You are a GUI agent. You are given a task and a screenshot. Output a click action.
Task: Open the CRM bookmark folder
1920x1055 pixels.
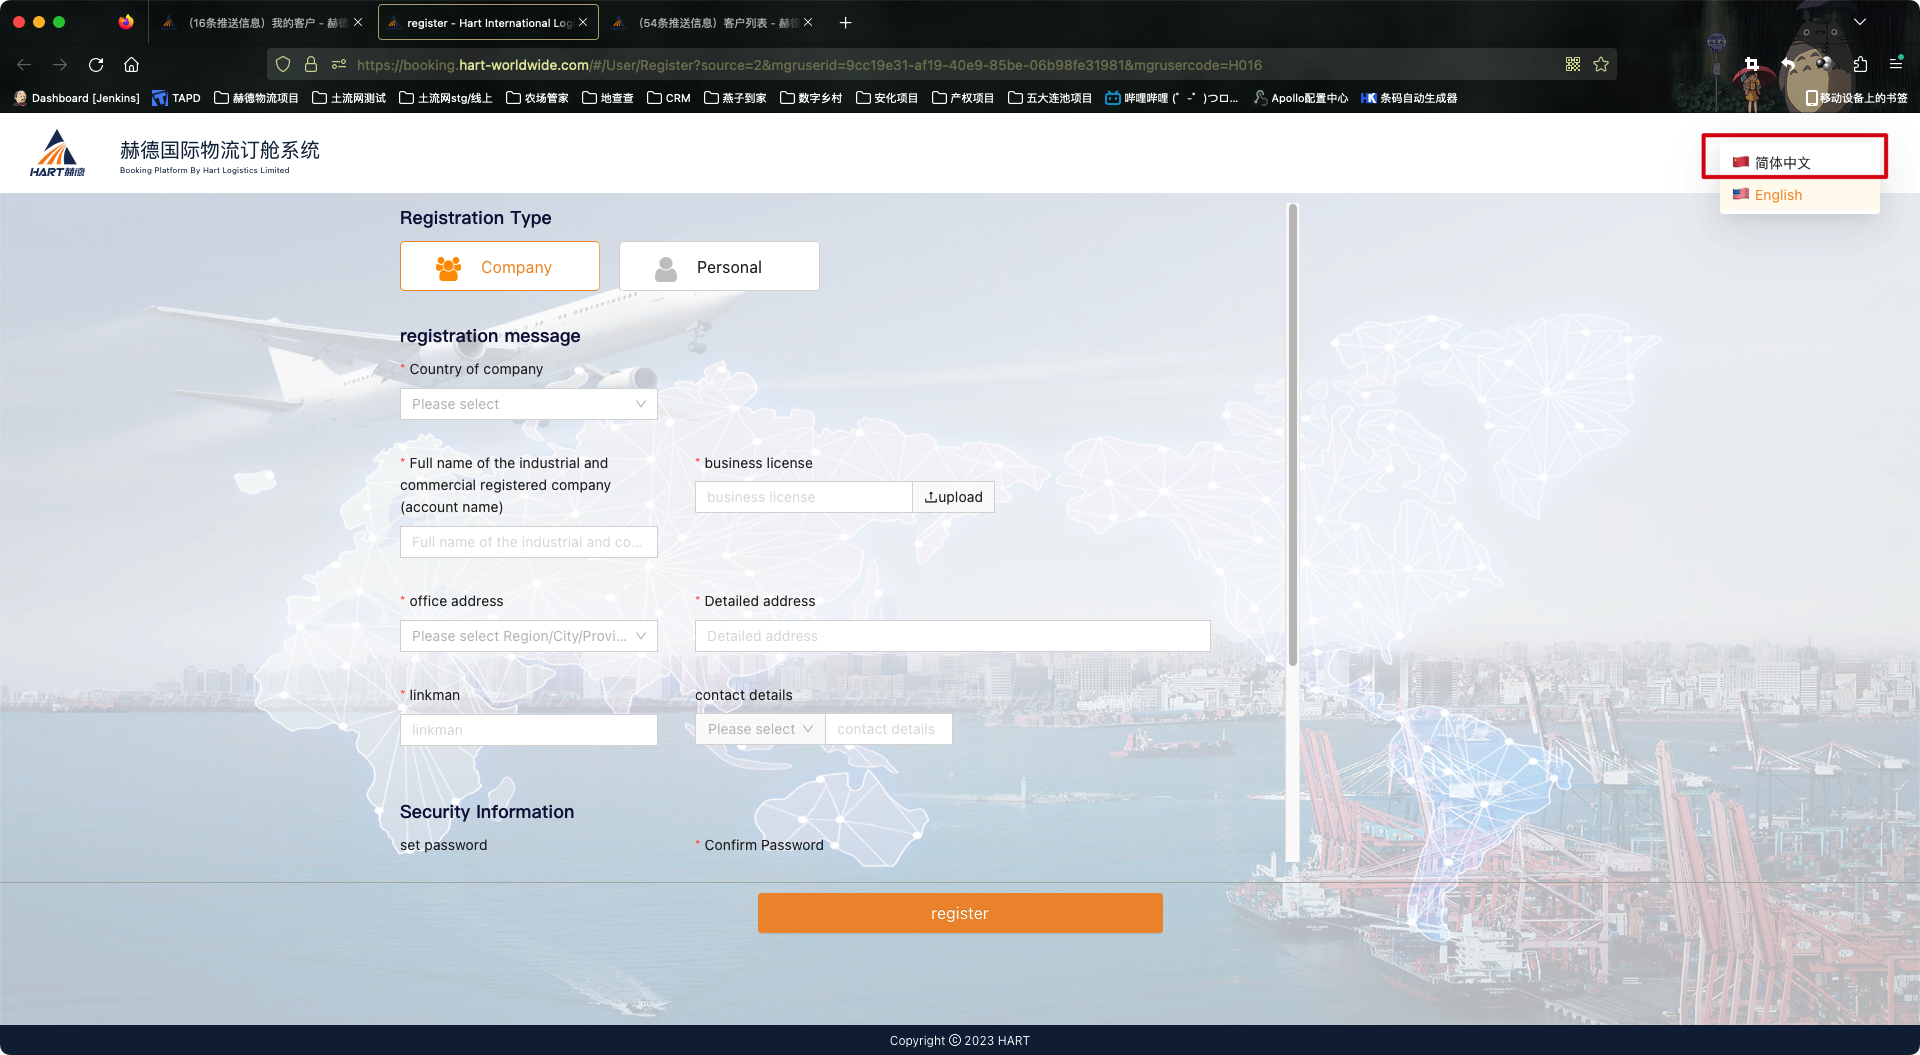pos(669,98)
